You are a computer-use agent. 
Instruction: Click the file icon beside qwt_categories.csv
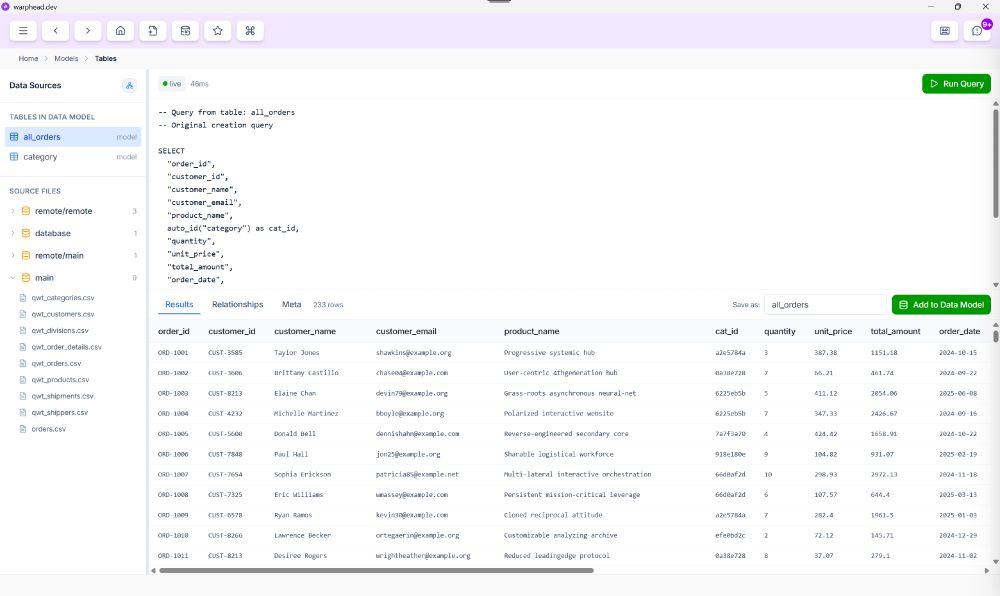(23, 298)
